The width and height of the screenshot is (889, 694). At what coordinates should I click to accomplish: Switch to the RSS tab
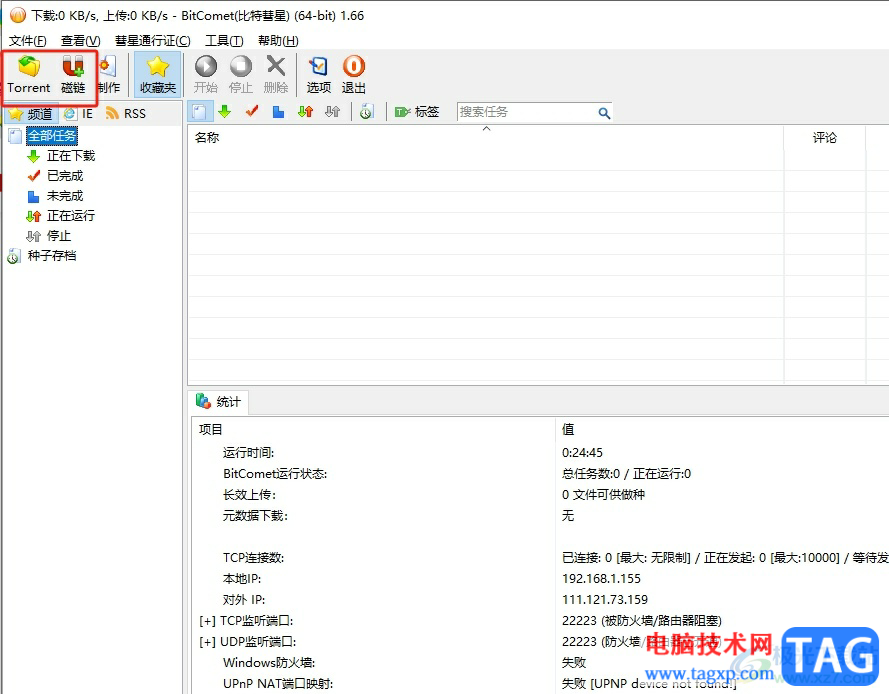pos(126,114)
